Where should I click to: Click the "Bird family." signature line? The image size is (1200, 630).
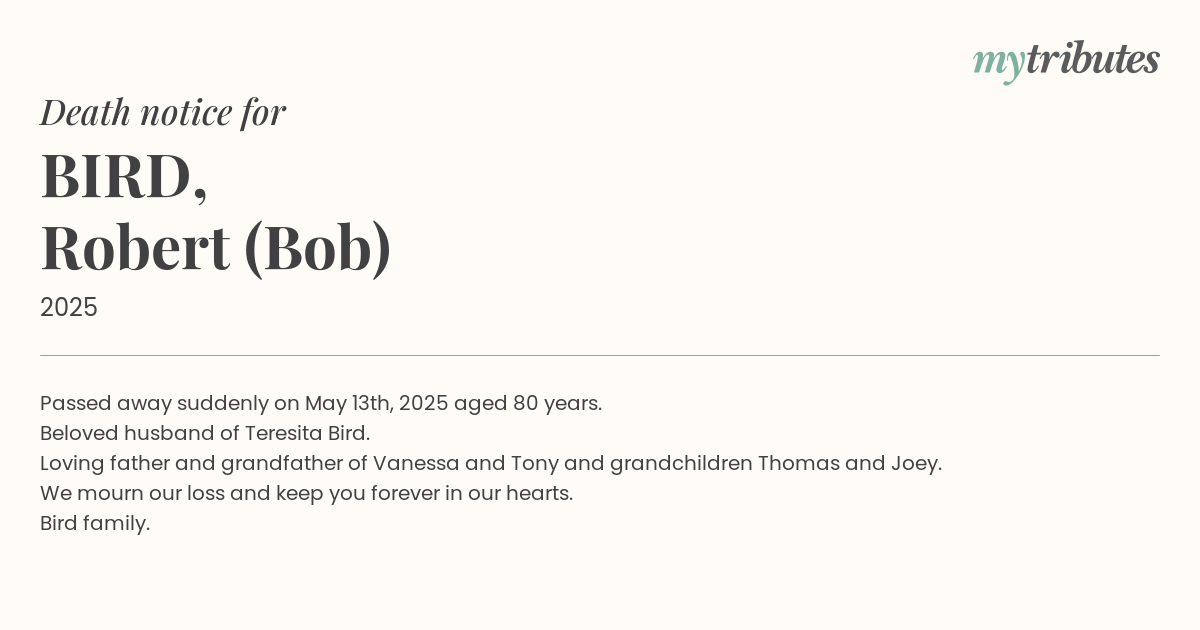[x=95, y=523]
